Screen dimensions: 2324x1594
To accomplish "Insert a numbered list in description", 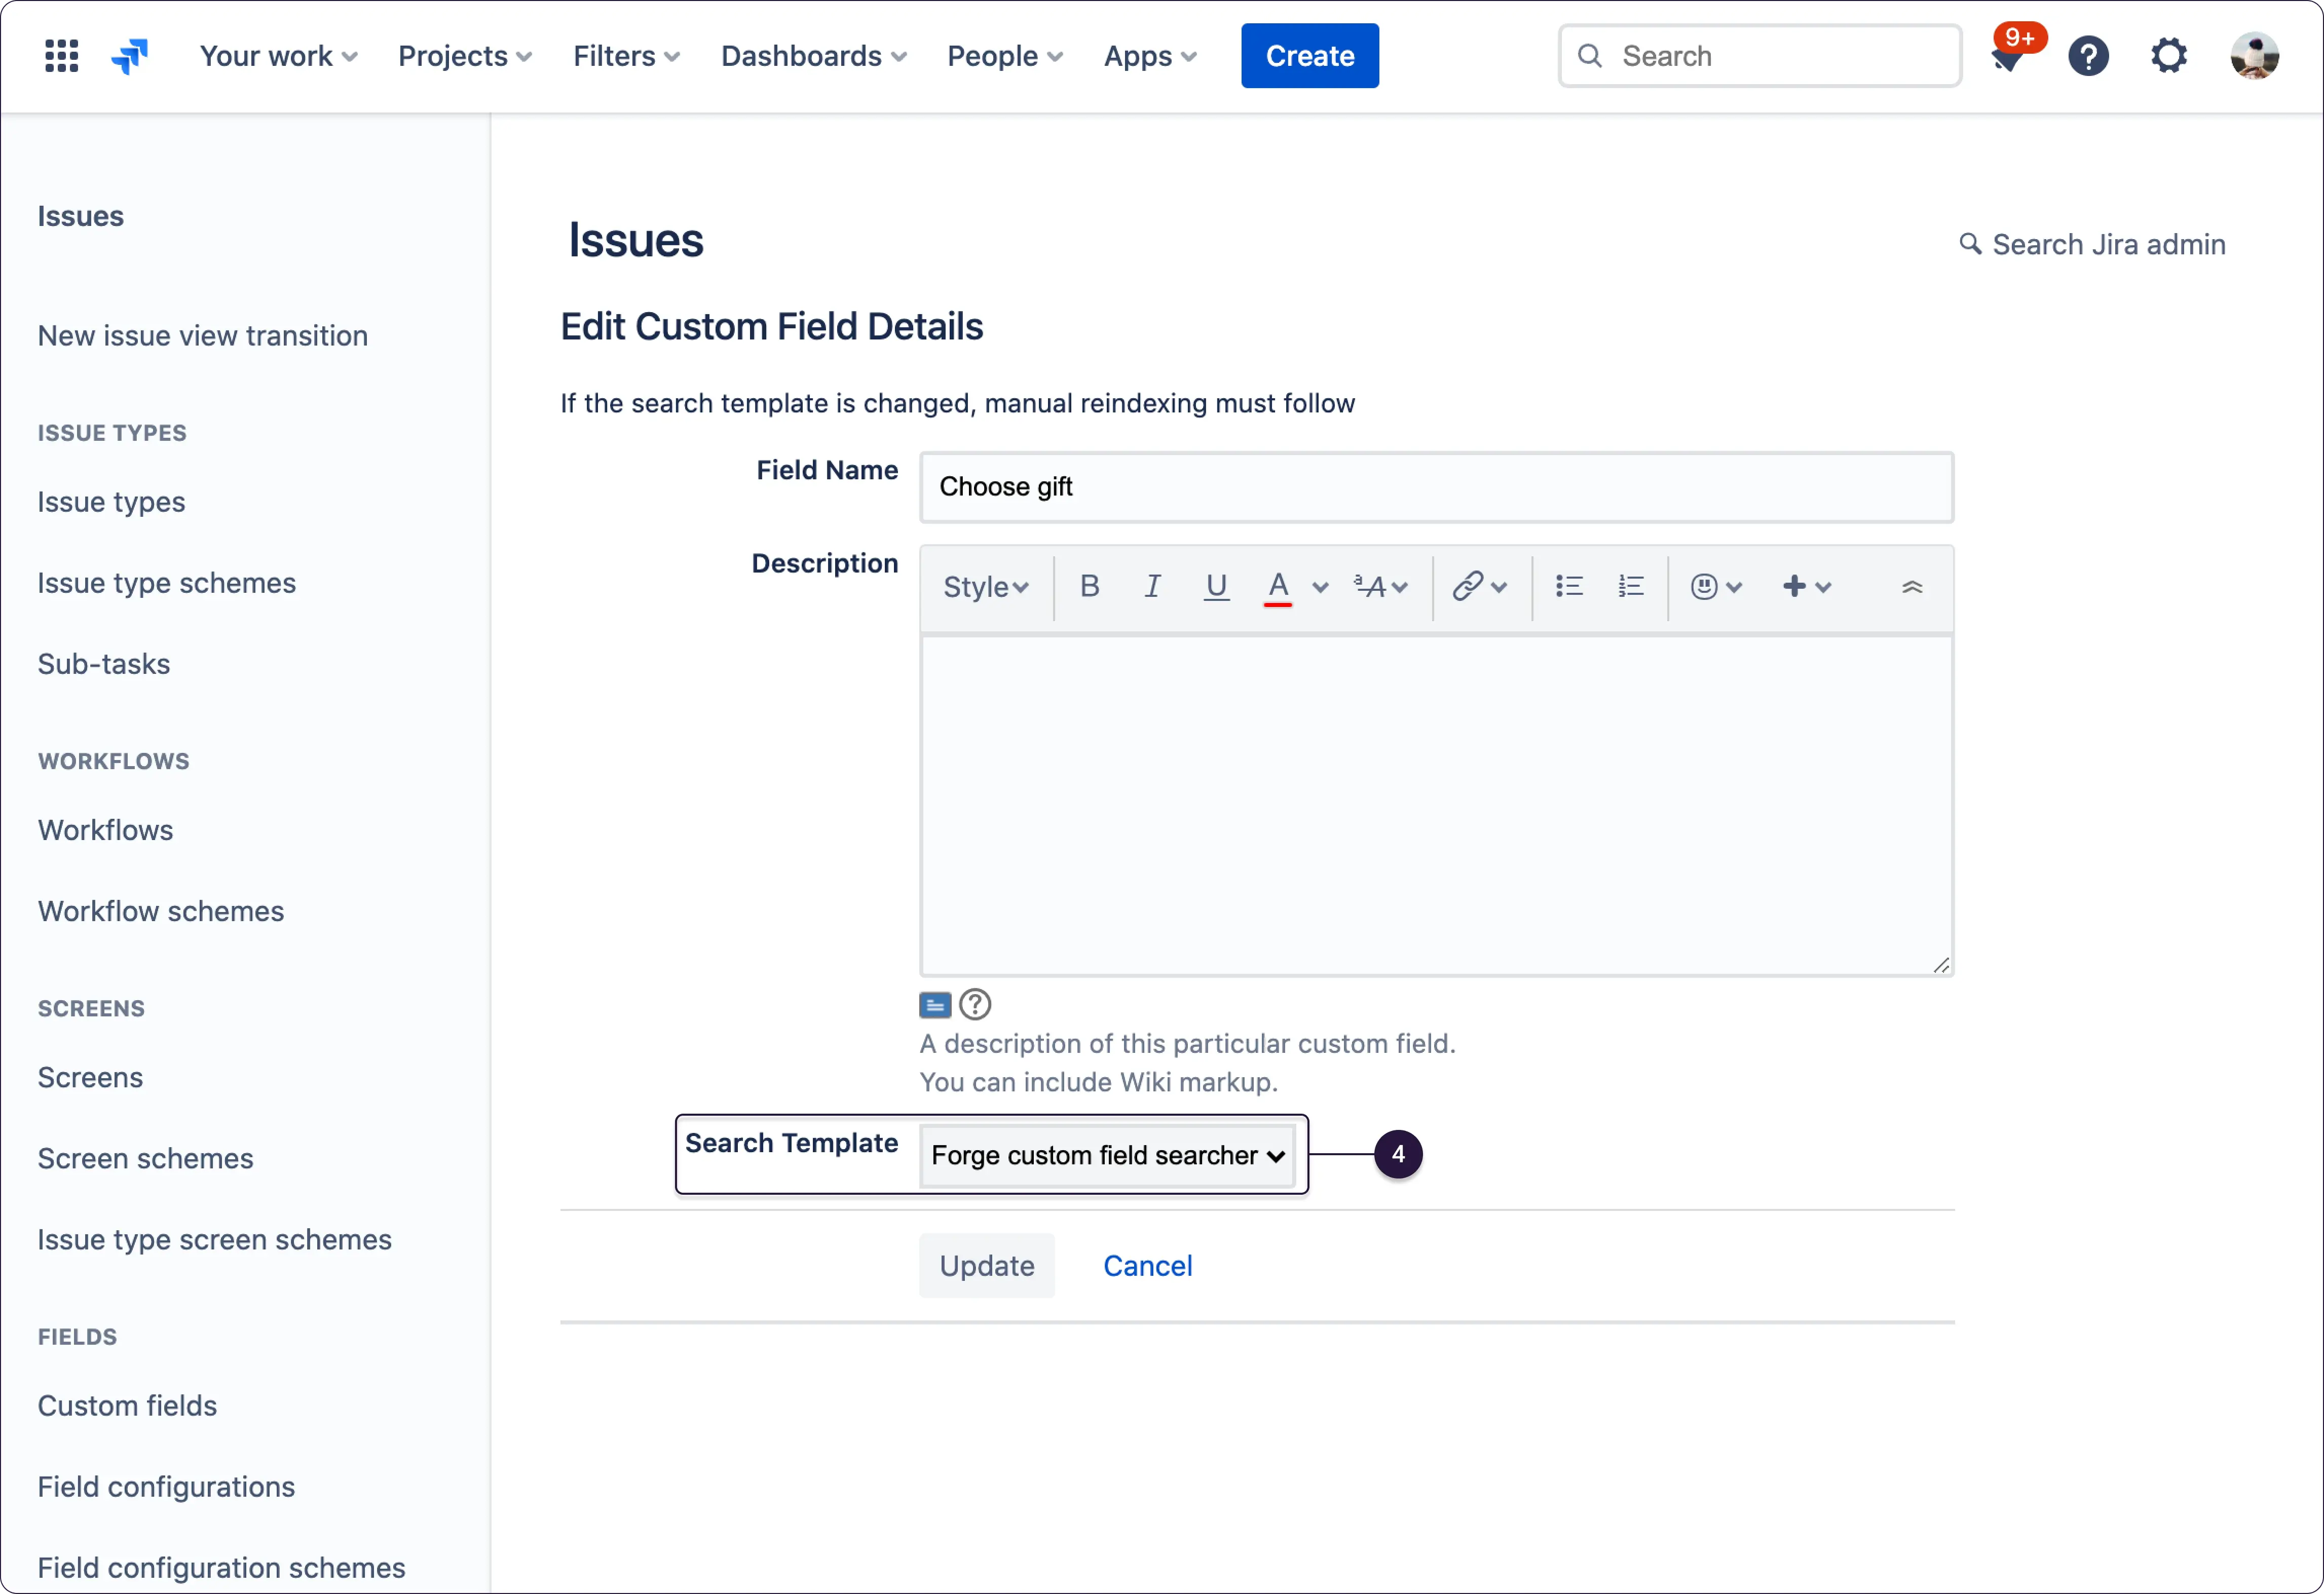I will (x=1630, y=586).
